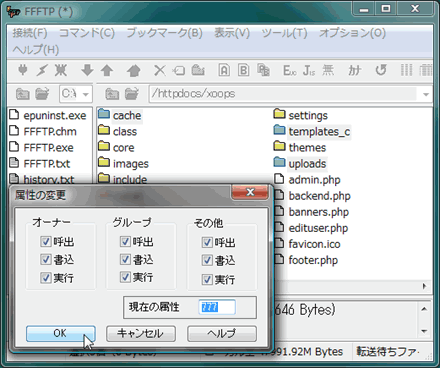Click log pane scroll down arrow

[424, 331]
